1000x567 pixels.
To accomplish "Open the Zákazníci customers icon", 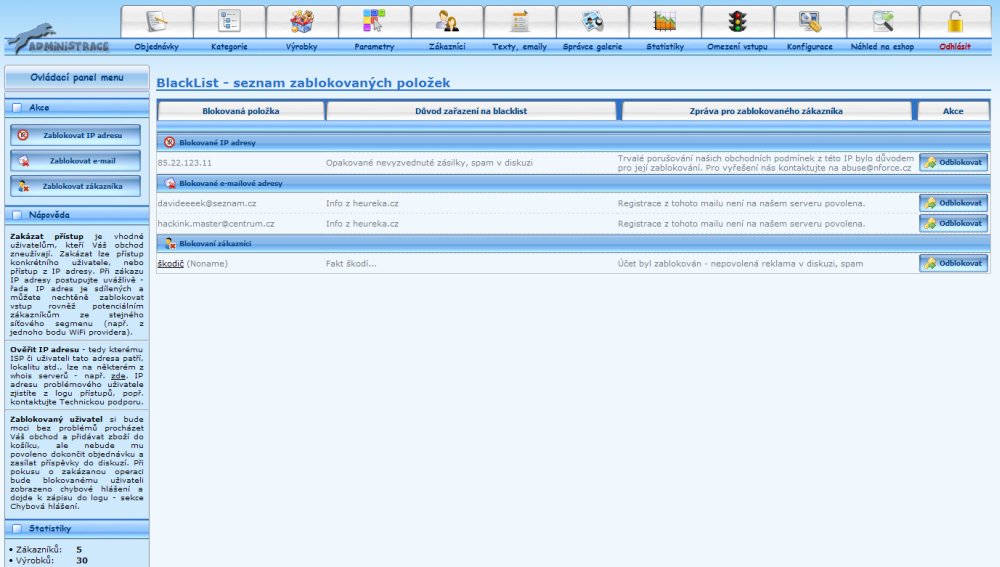I will (x=446, y=22).
